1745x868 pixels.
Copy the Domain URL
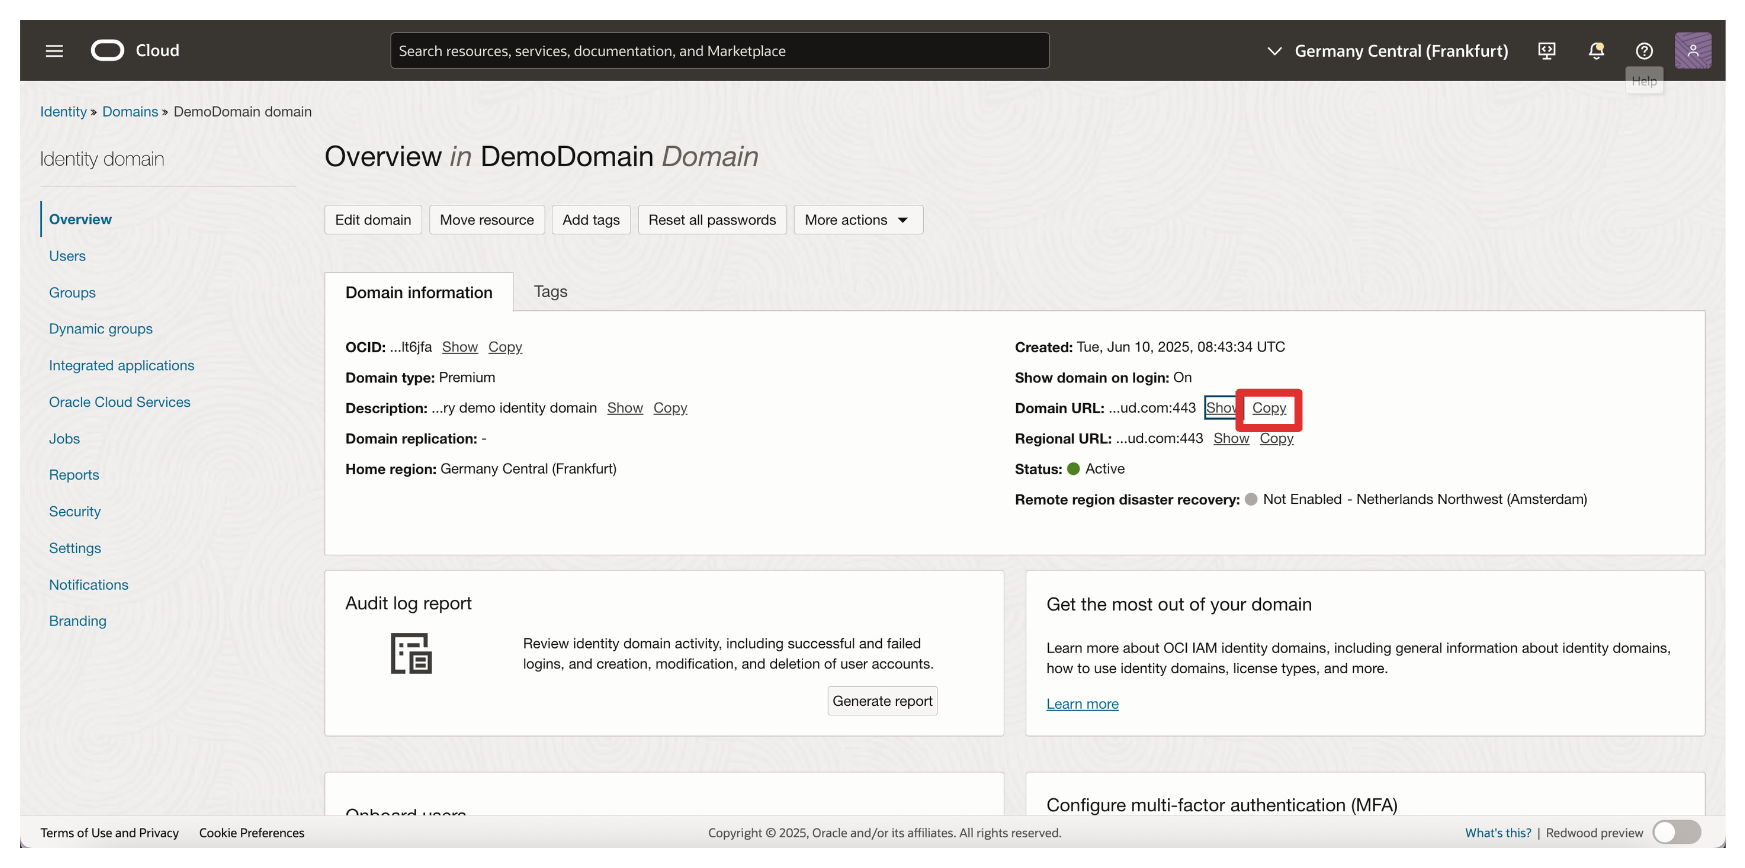click(1269, 408)
